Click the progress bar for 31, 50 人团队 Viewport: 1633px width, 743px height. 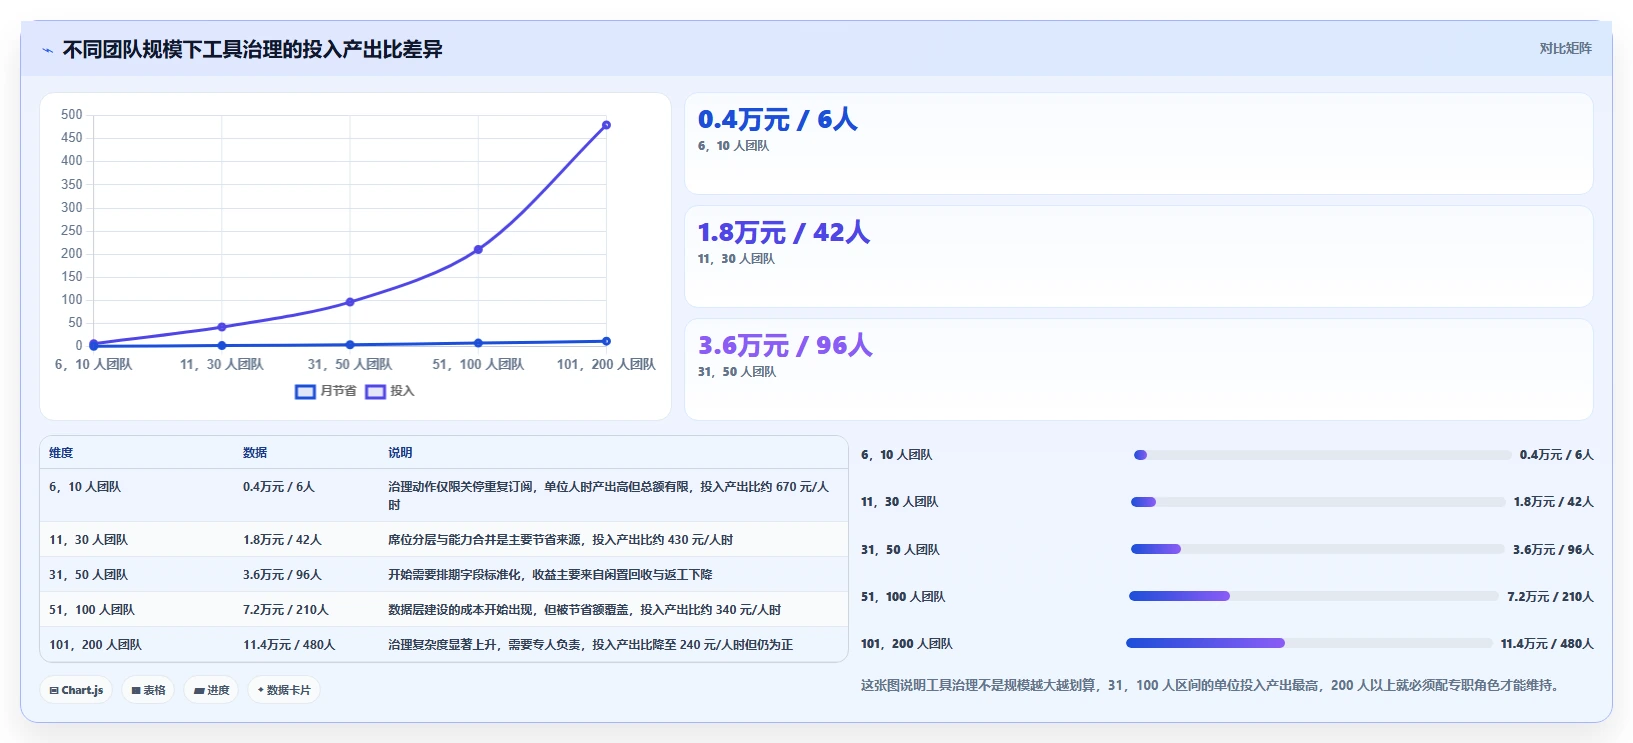click(1318, 549)
